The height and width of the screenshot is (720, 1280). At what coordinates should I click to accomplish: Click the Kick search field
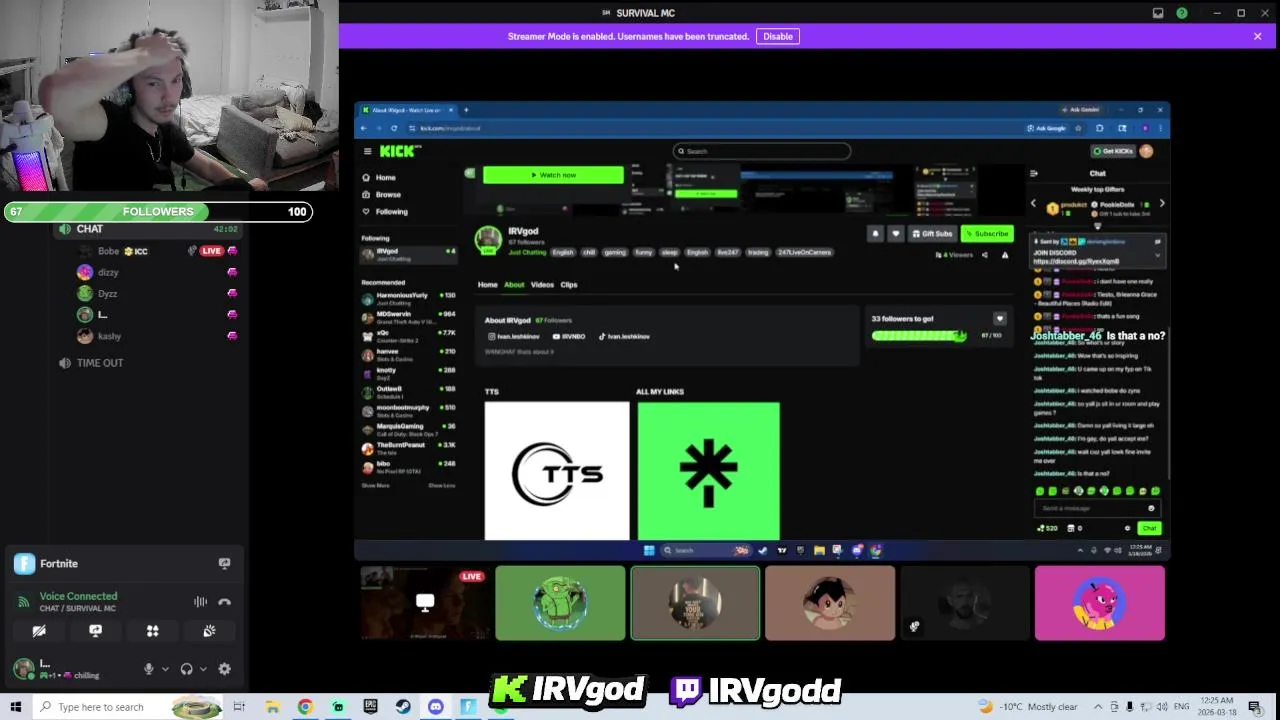[x=762, y=151]
